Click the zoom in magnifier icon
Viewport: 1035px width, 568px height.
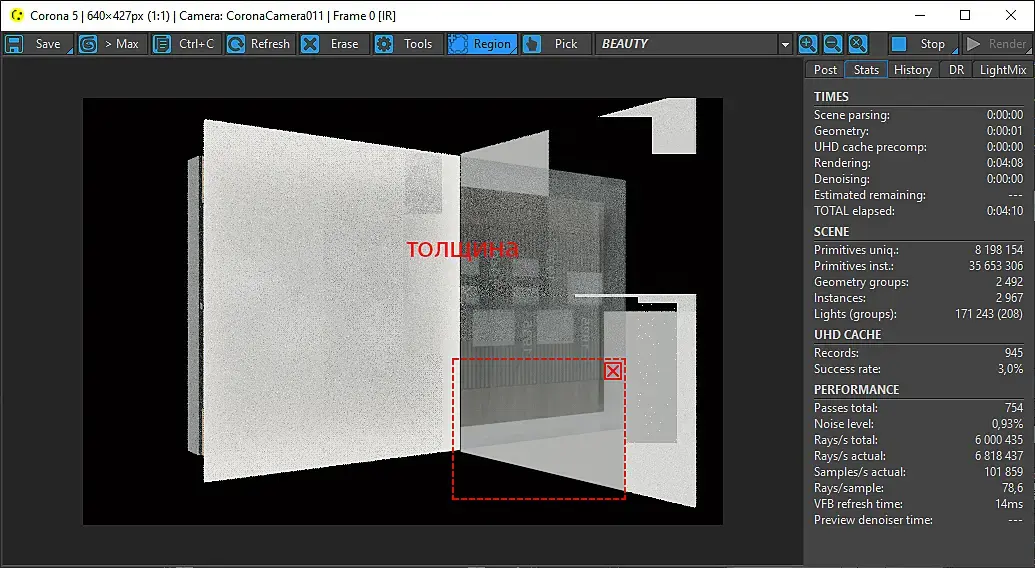[x=807, y=44]
